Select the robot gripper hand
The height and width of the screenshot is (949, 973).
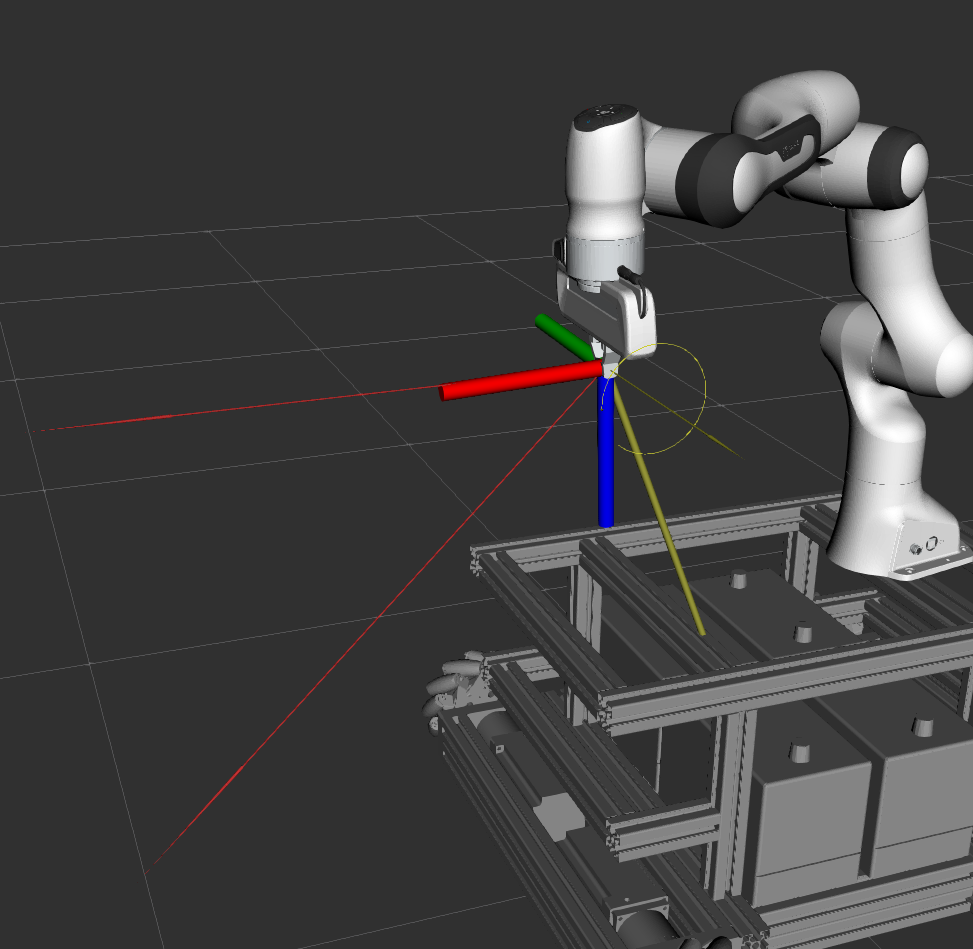click(606, 310)
